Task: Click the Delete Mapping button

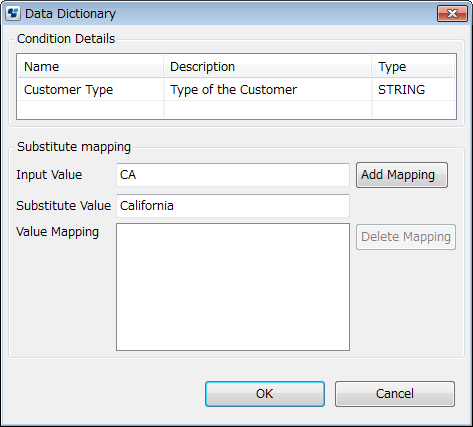Action: (406, 237)
